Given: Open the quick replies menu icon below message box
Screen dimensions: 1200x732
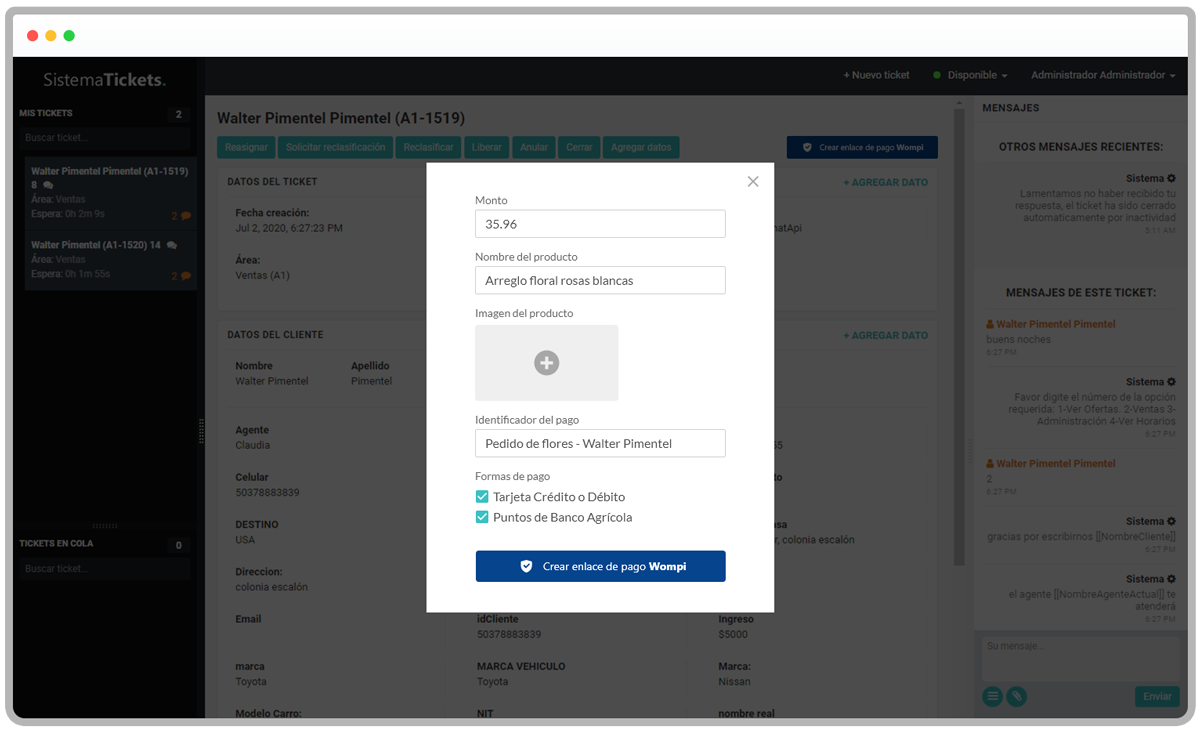Looking at the screenshot, I should (x=992, y=697).
